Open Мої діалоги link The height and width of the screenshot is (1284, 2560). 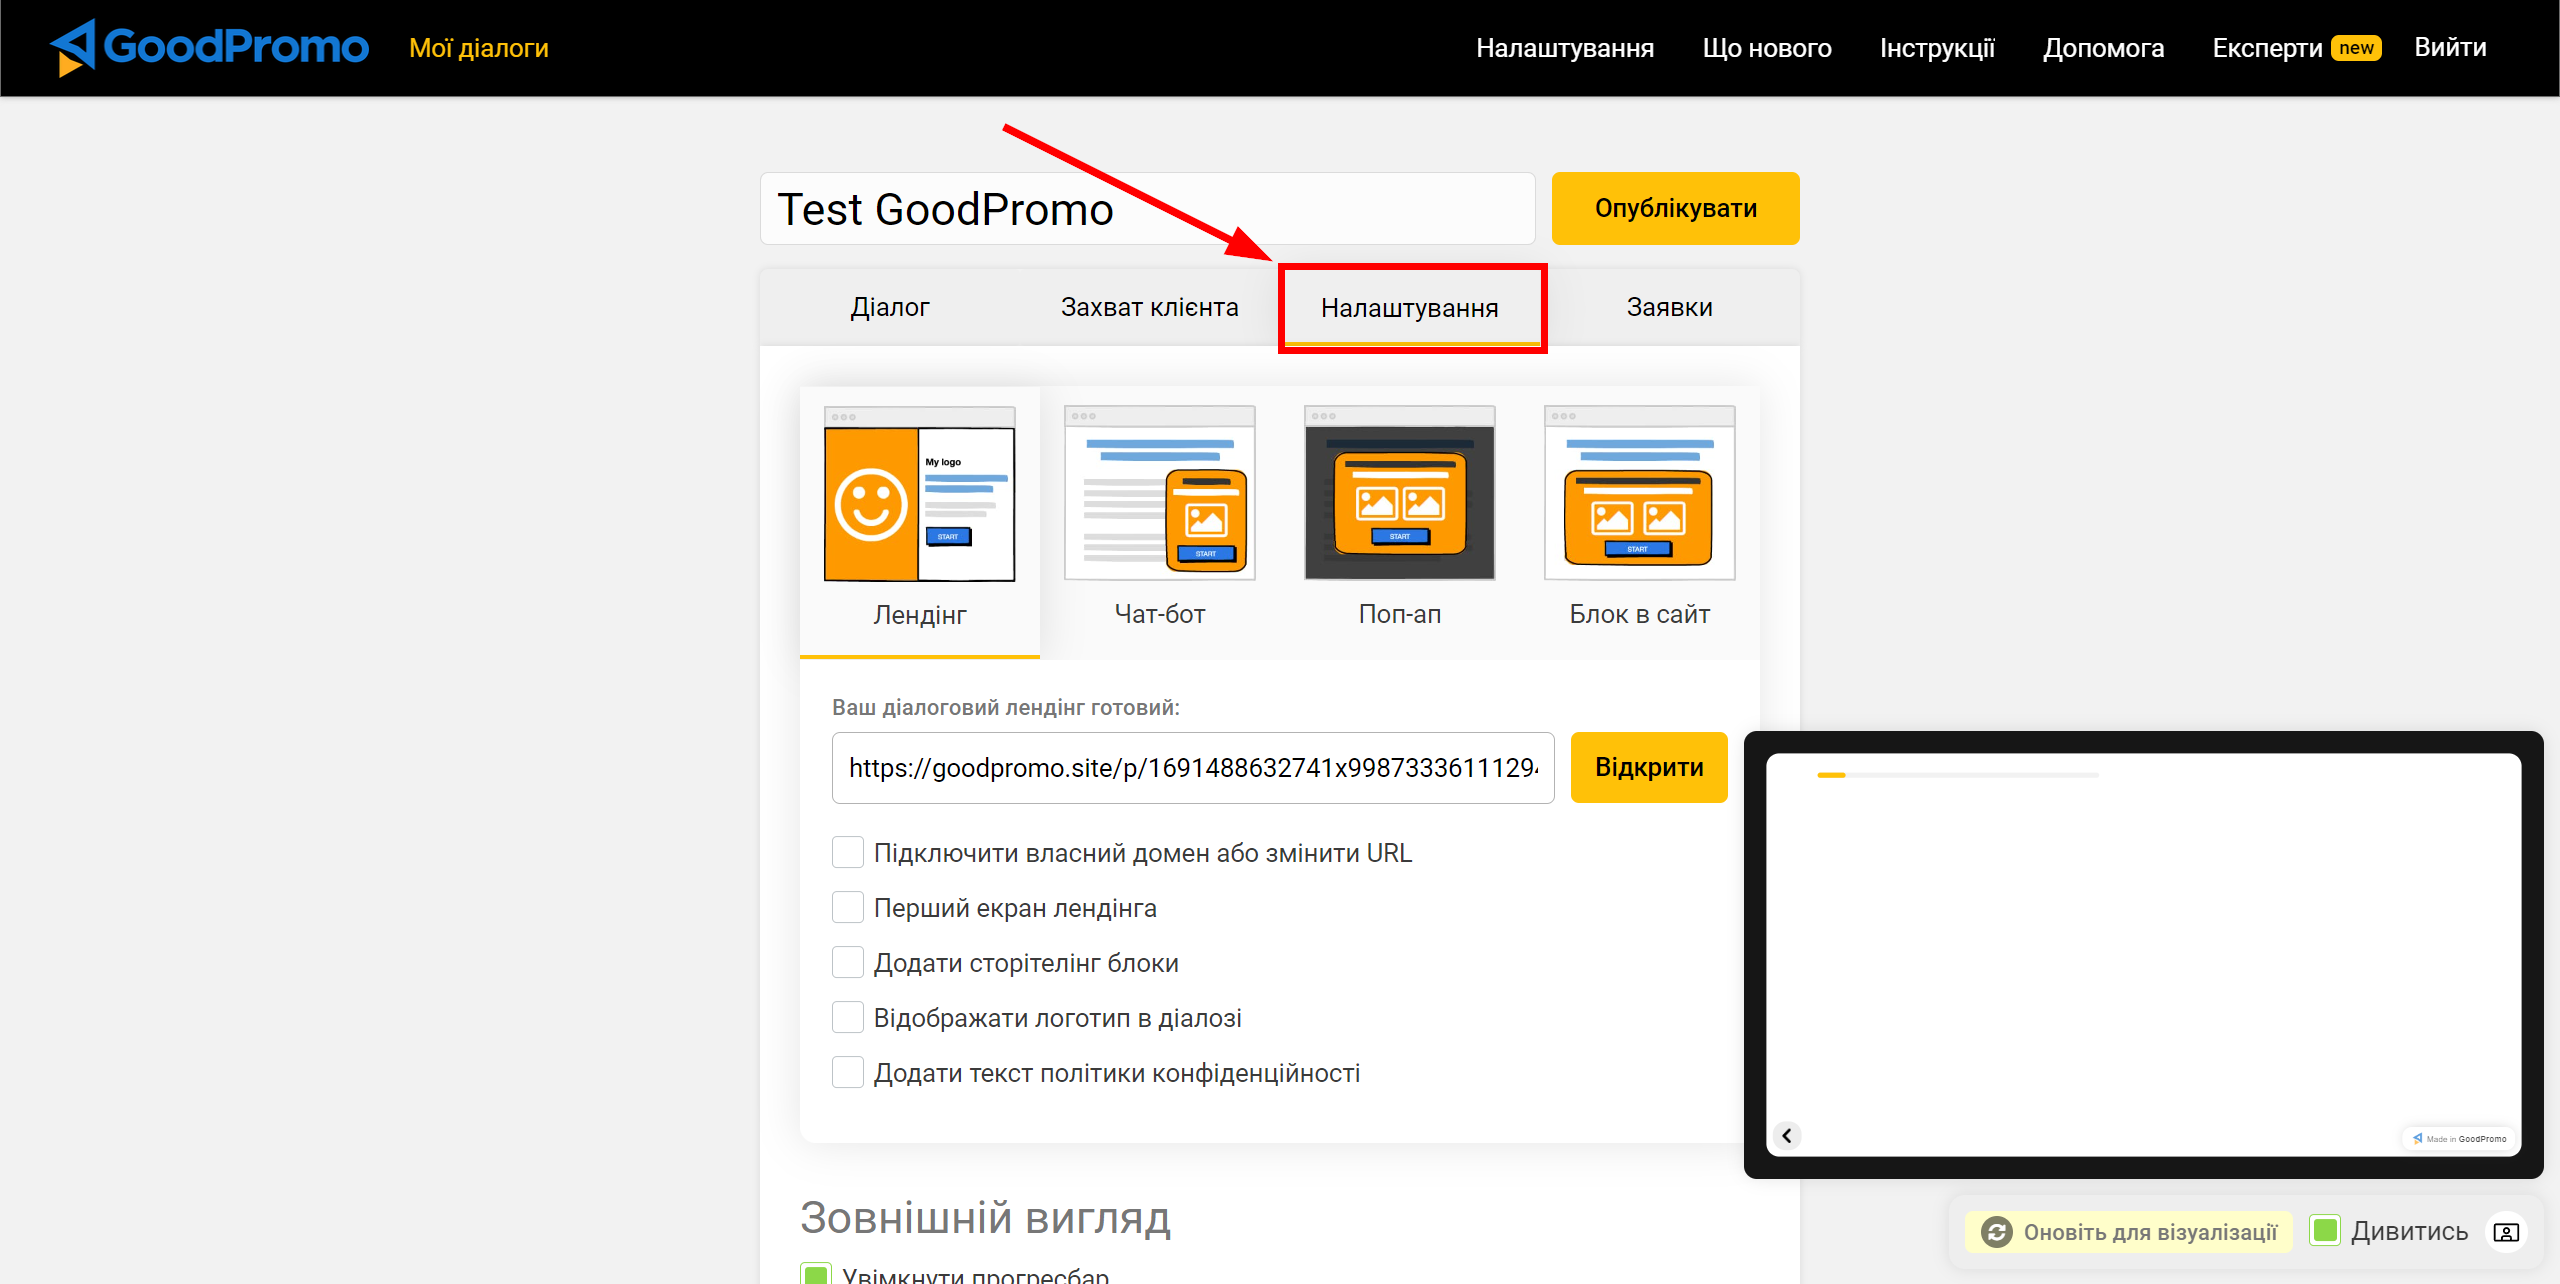(x=479, y=48)
